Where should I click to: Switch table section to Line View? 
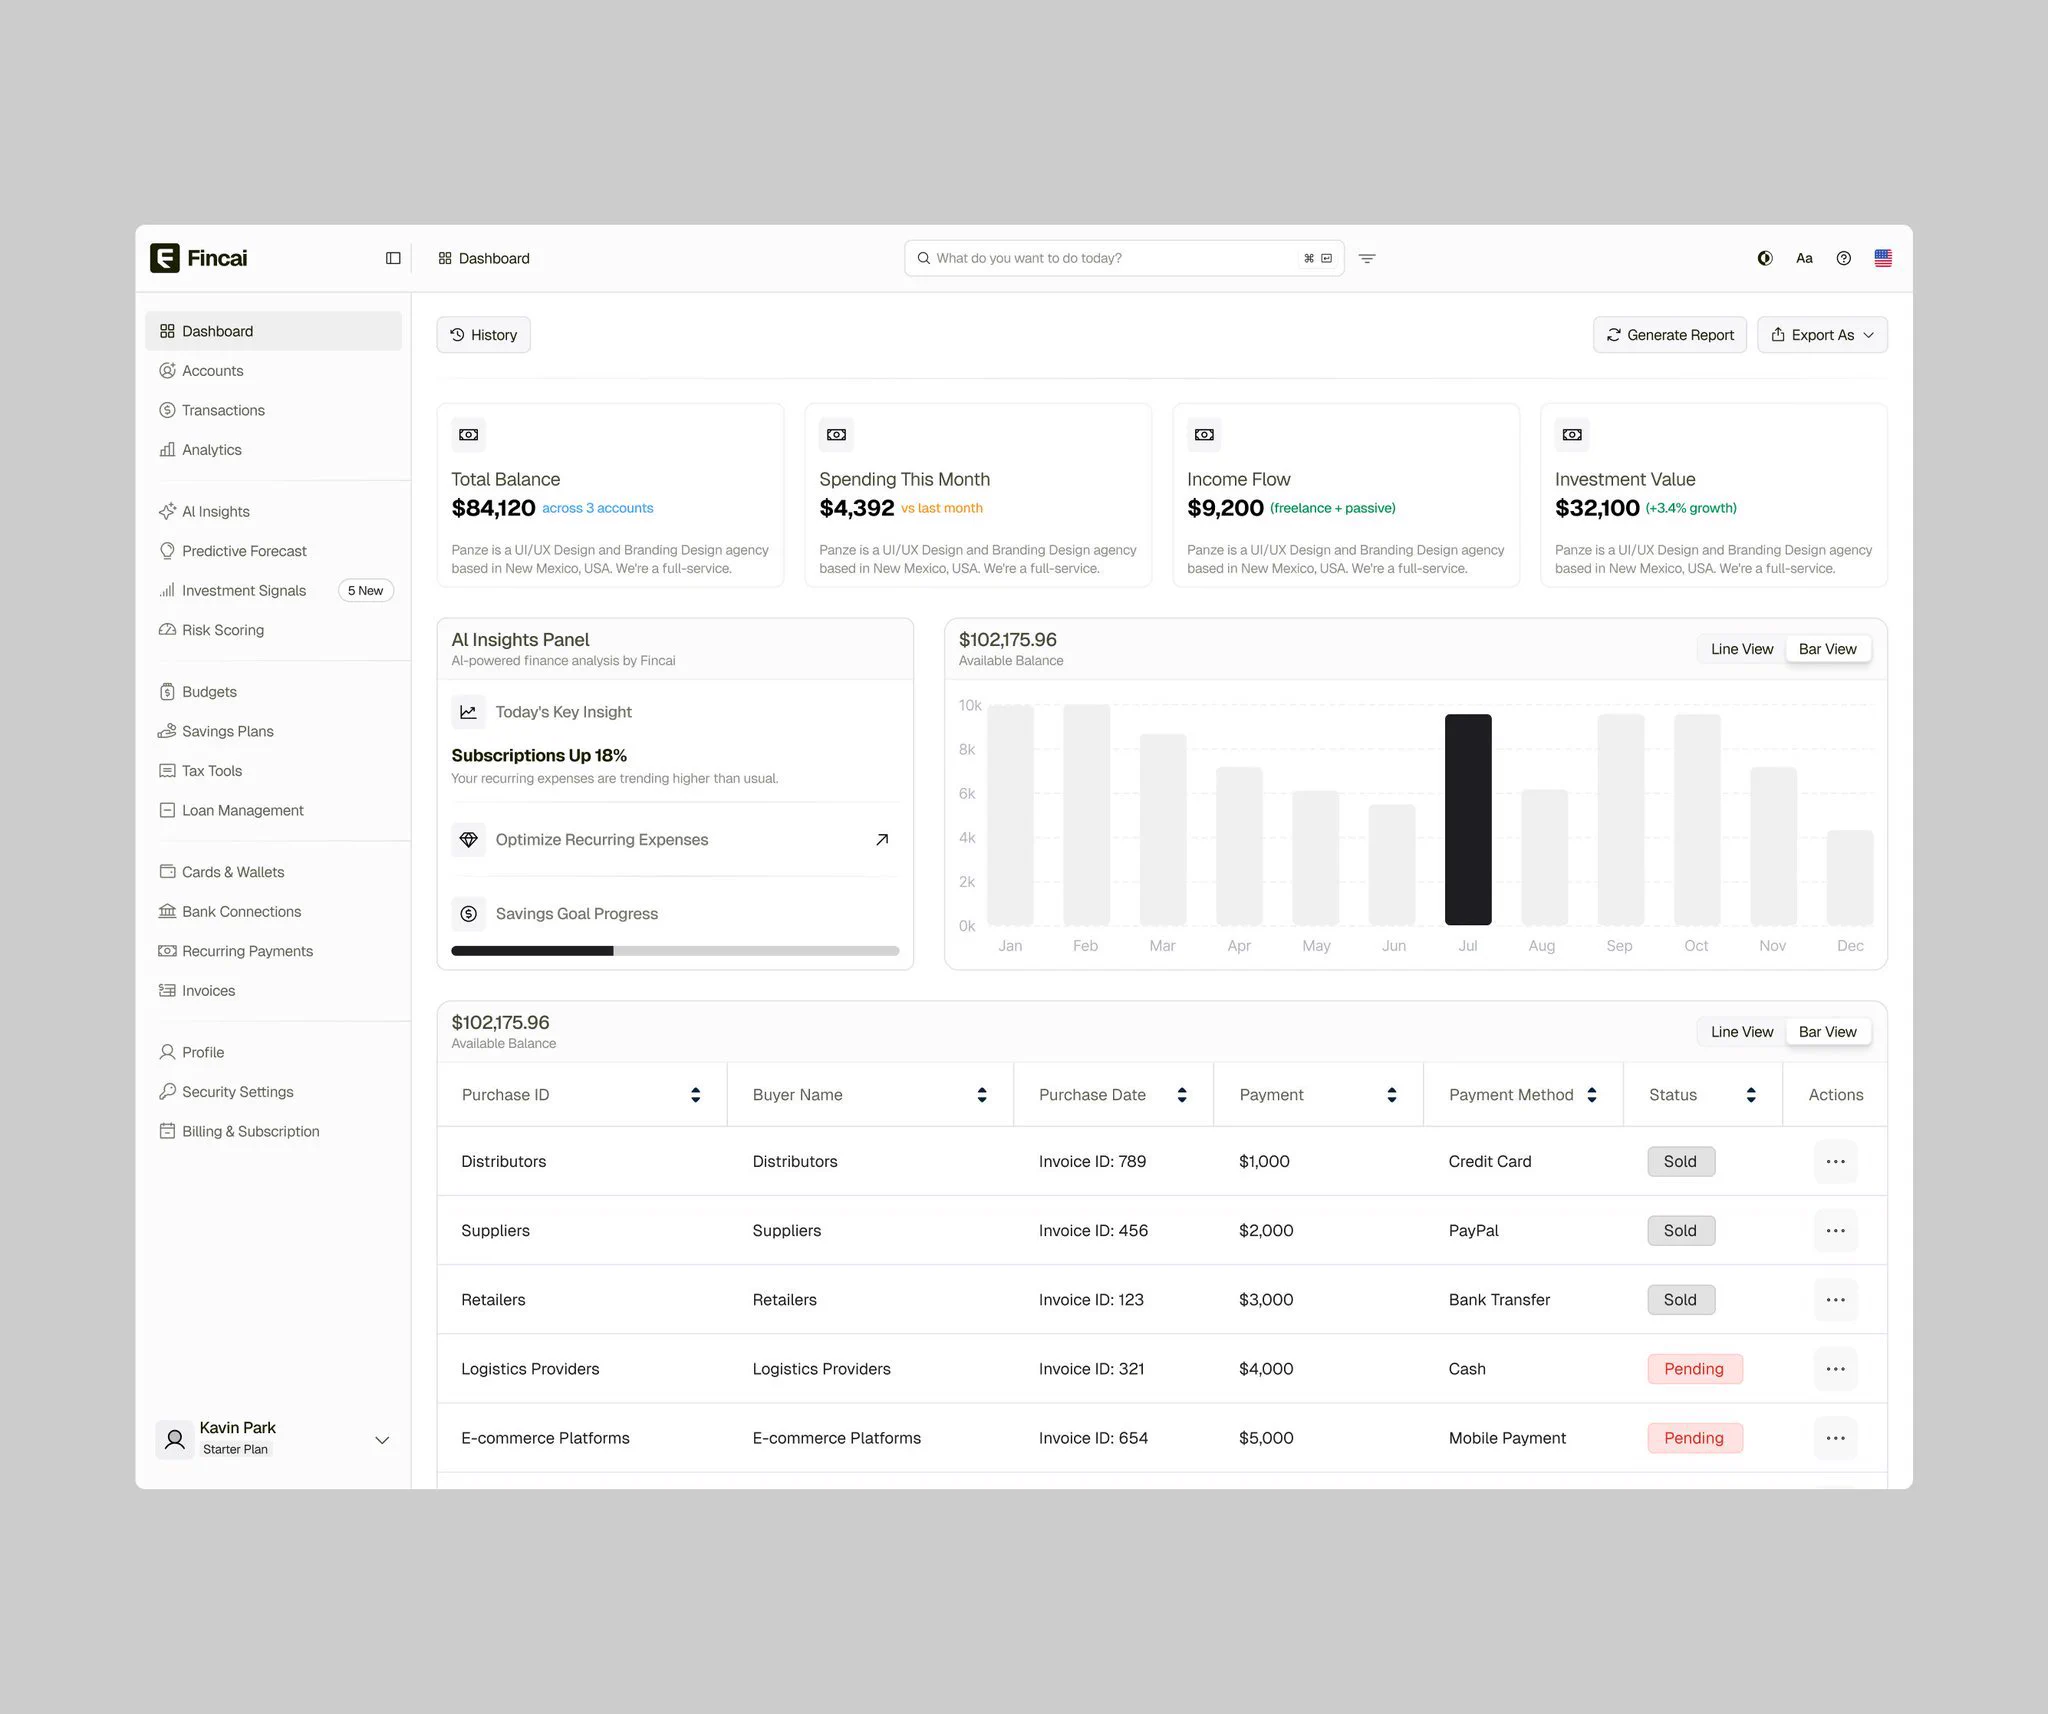click(1741, 1032)
